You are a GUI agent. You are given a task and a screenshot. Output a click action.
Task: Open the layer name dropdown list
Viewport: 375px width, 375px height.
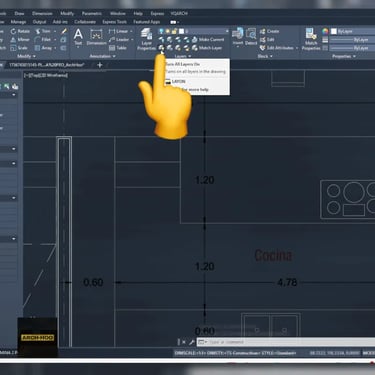pyautogui.click(x=194, y=31)
